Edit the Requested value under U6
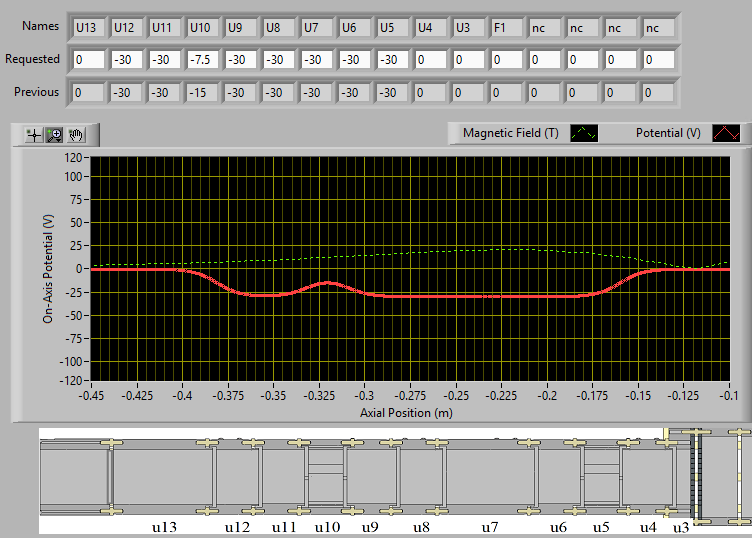 pos(354,60)
